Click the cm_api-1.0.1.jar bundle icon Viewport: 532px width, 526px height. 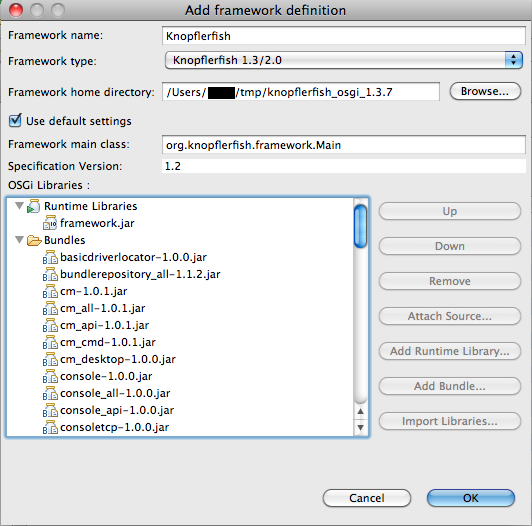(x=50, y=325)
